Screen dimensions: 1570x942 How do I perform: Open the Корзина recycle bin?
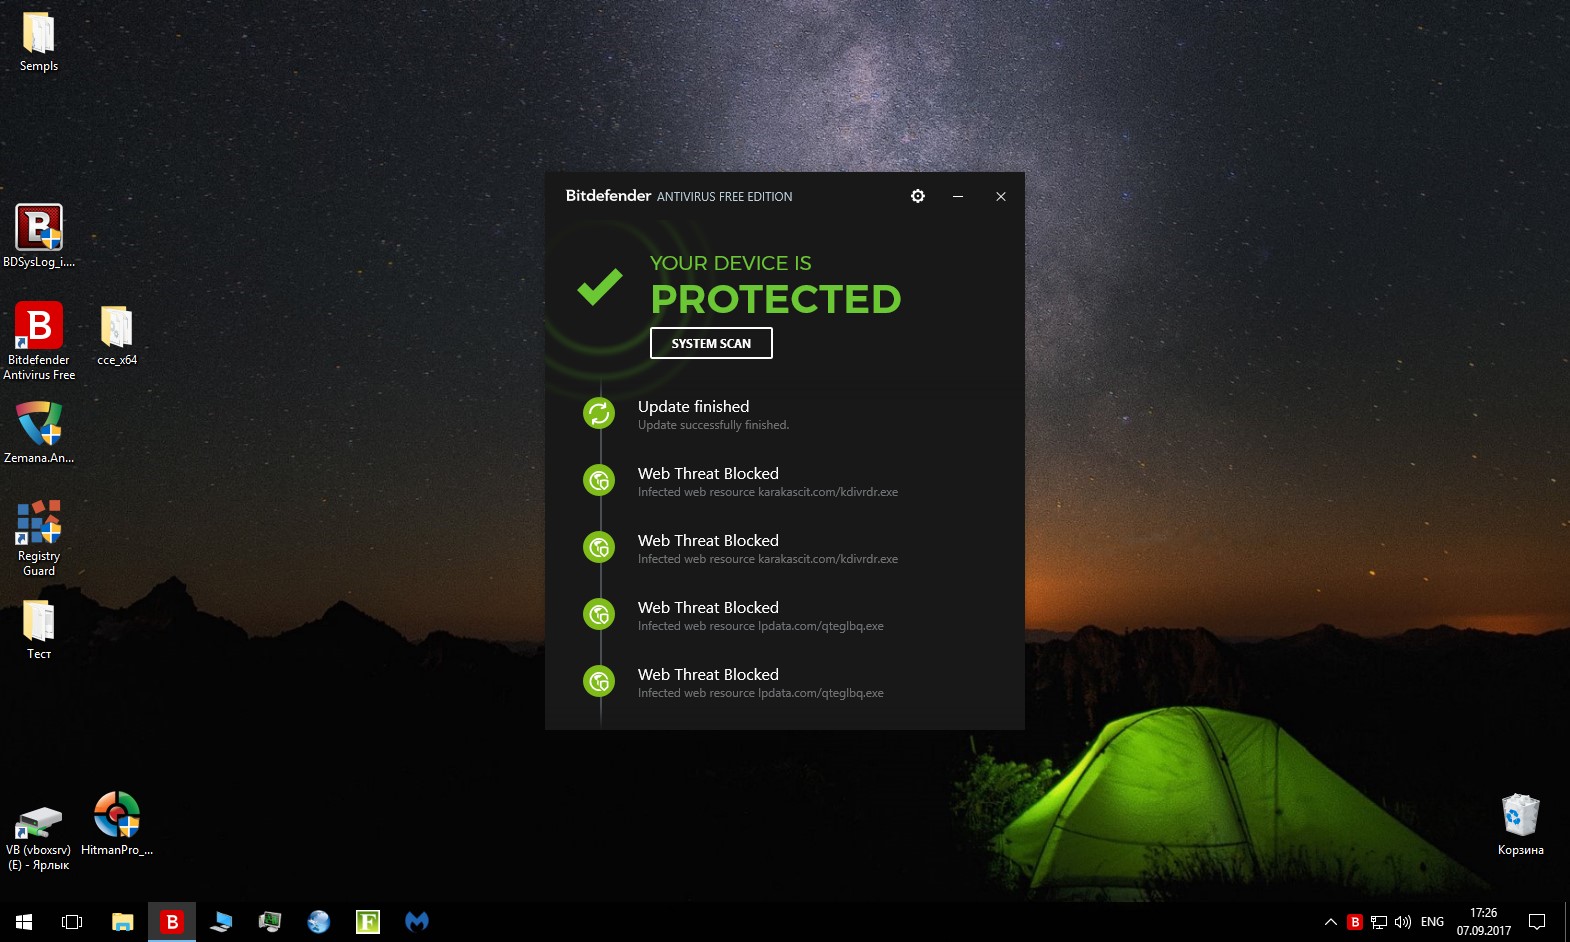point(1521,824)
